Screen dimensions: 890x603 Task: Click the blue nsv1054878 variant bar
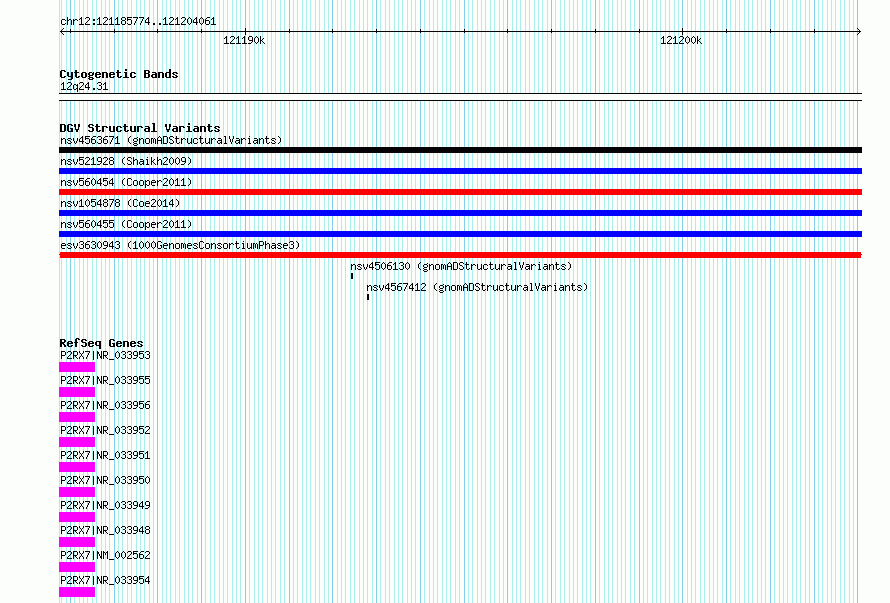pyautogui.click(x=460, y=213)
